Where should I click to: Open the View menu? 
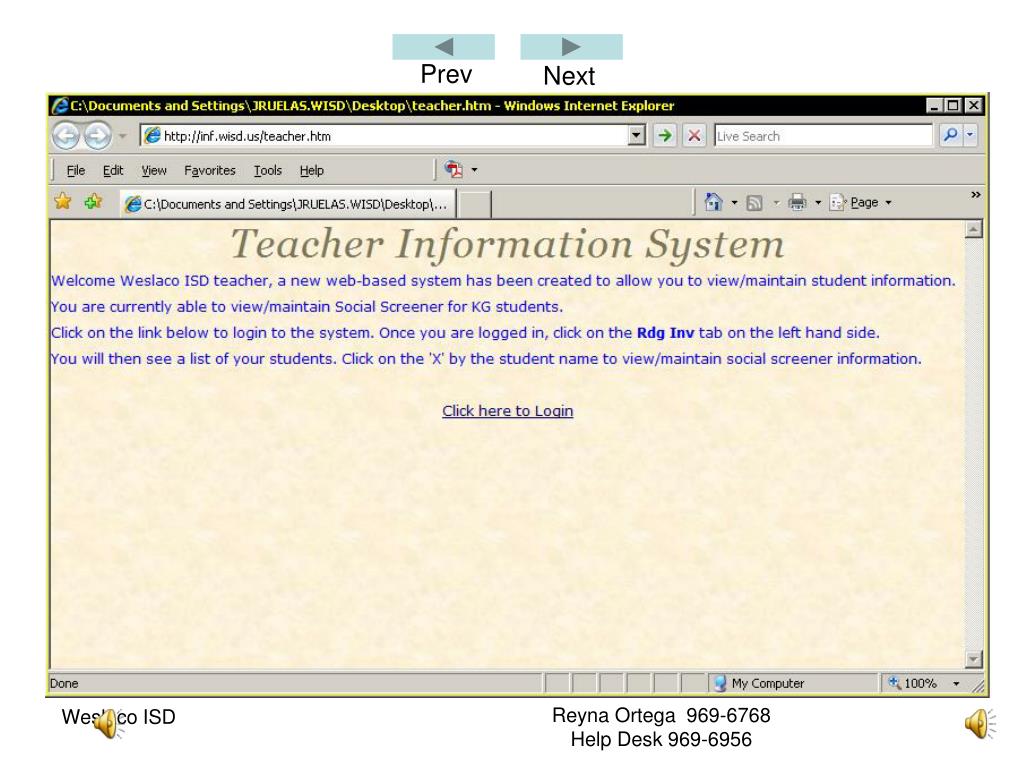pyautogui.click(x=154, y=170)
